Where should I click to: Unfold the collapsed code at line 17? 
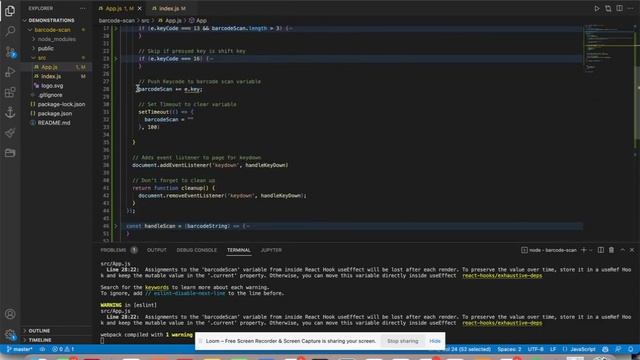[116, 28]
